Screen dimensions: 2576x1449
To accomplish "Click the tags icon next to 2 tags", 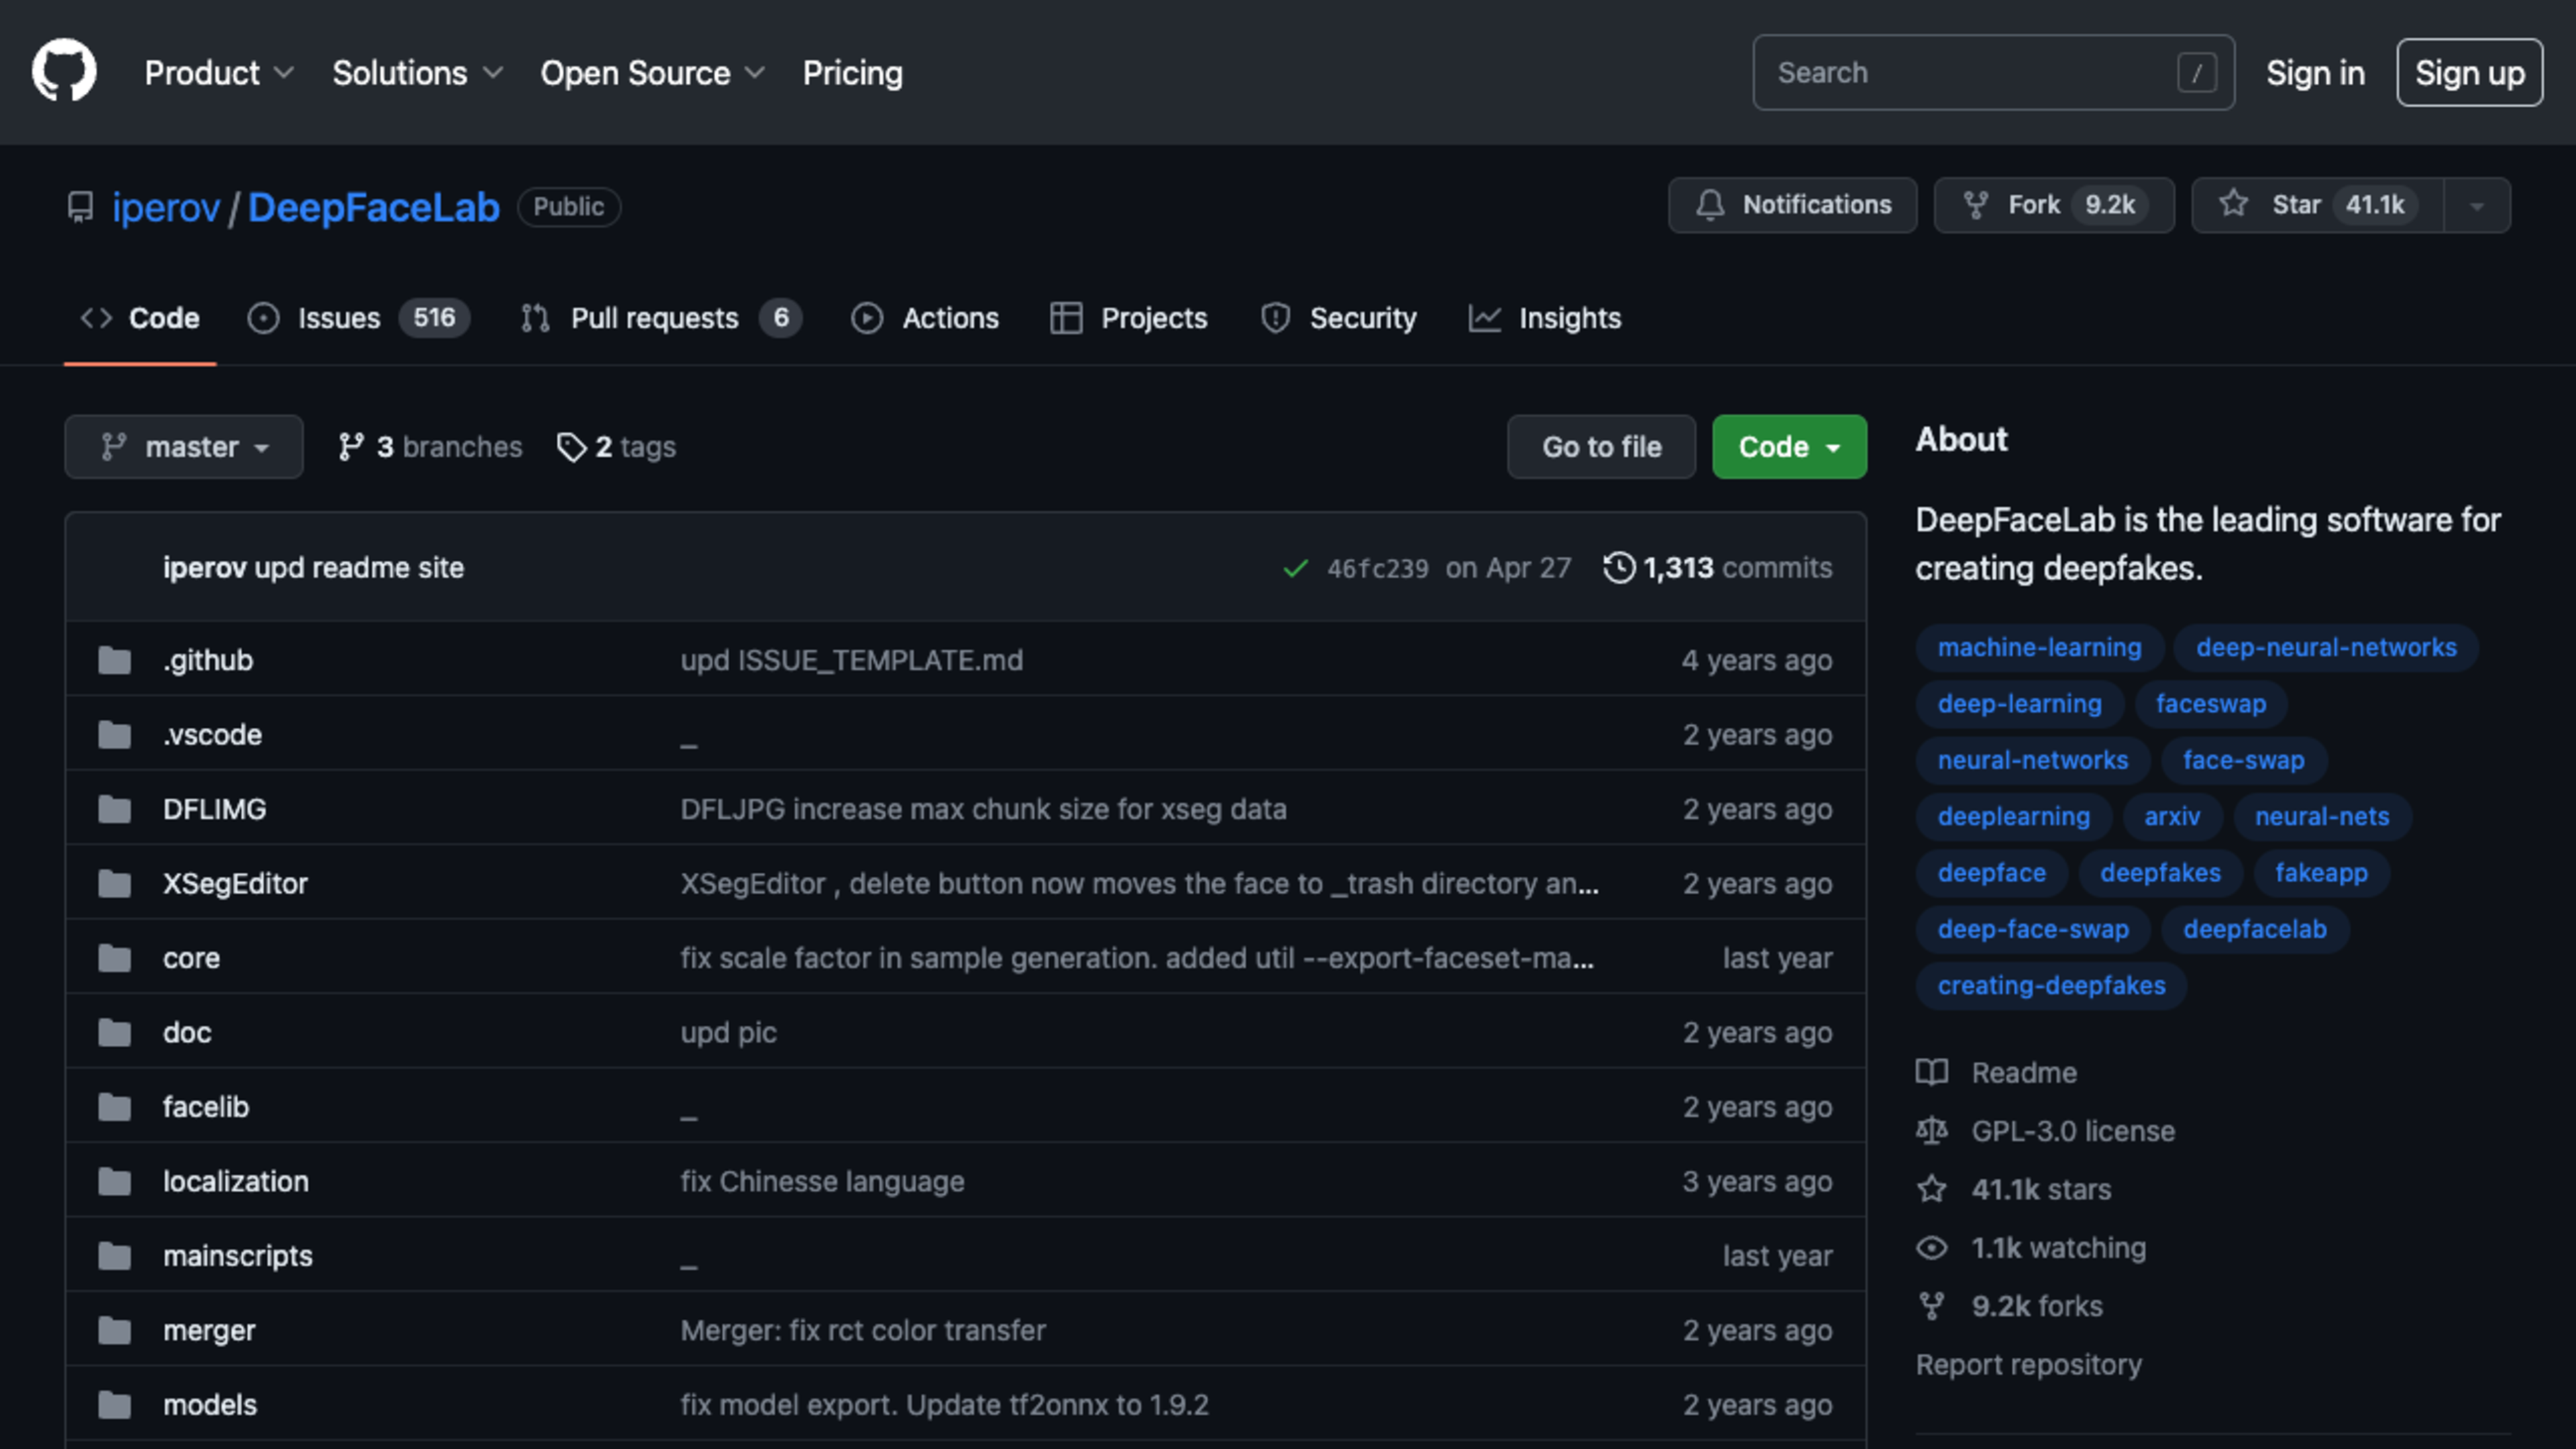I will point(571,447).
